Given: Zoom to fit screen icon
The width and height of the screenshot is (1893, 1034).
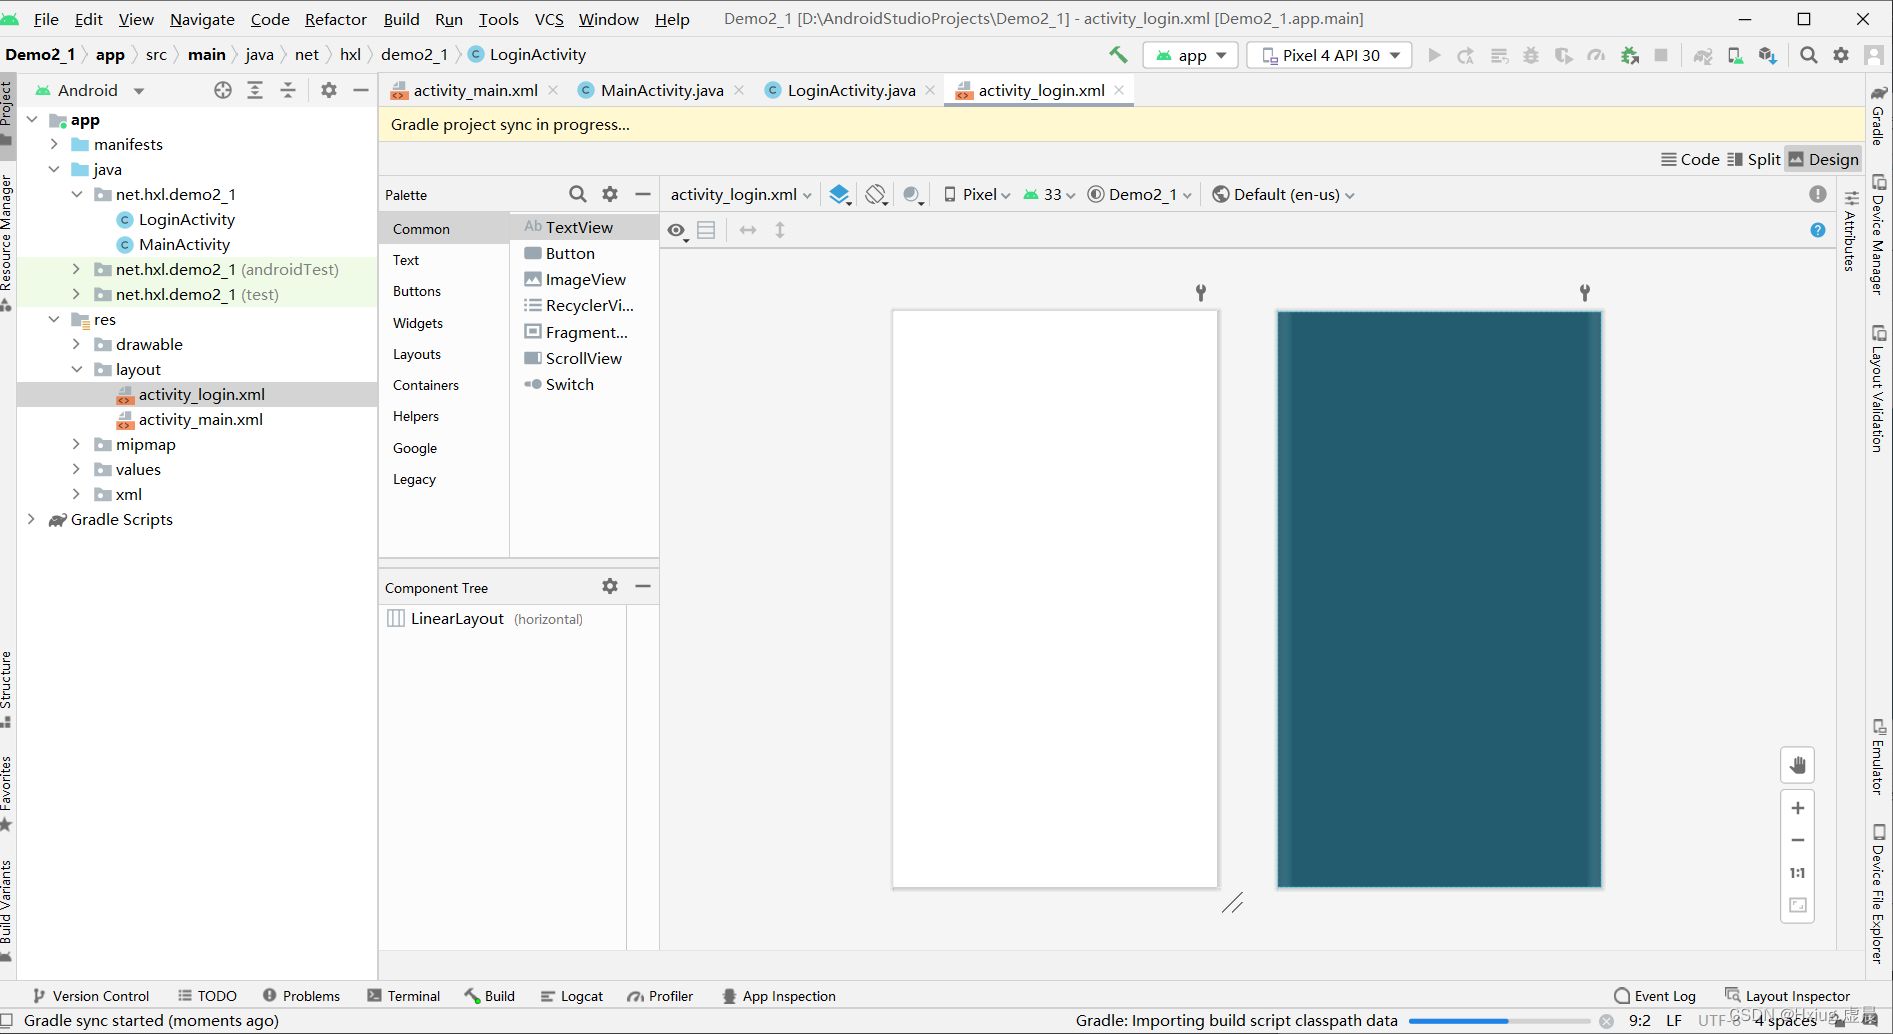Looking at the screenshot, I should click(1798, 905).
